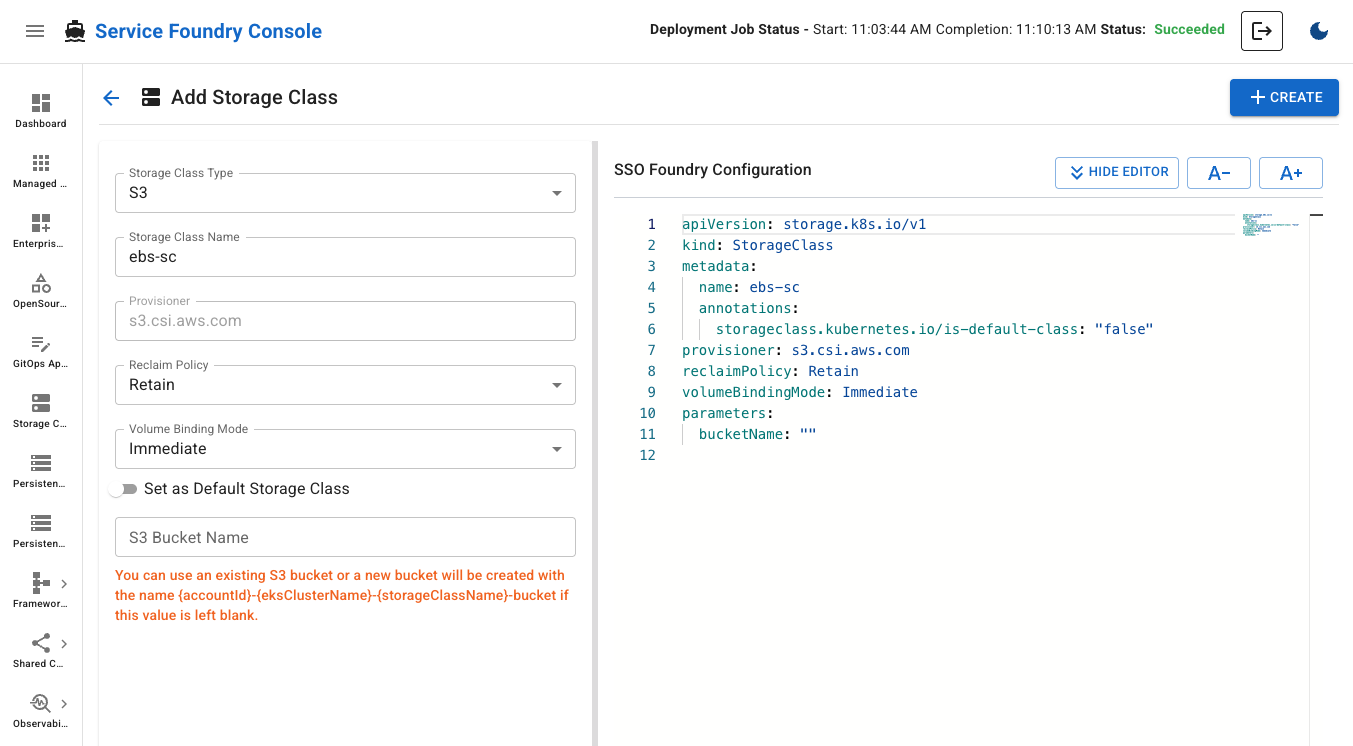Open Managed services sidebar icon

pos(41,170)
